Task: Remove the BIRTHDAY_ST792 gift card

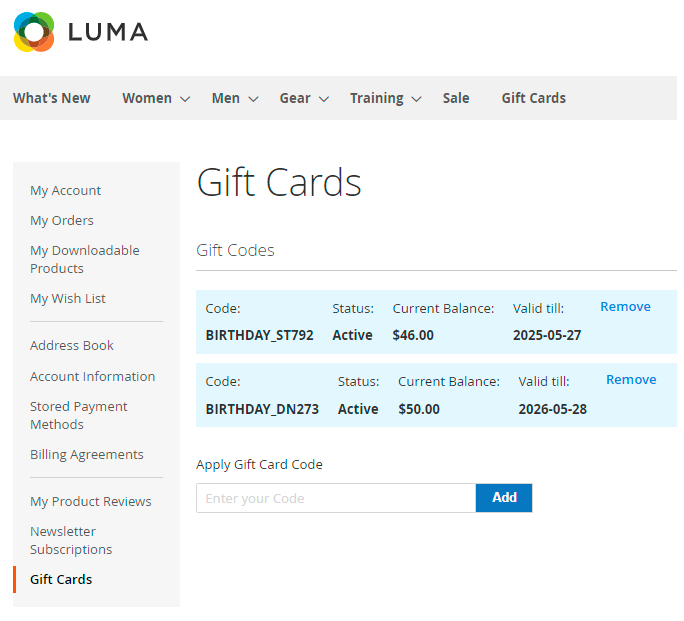Action: [x=625, y=307]
